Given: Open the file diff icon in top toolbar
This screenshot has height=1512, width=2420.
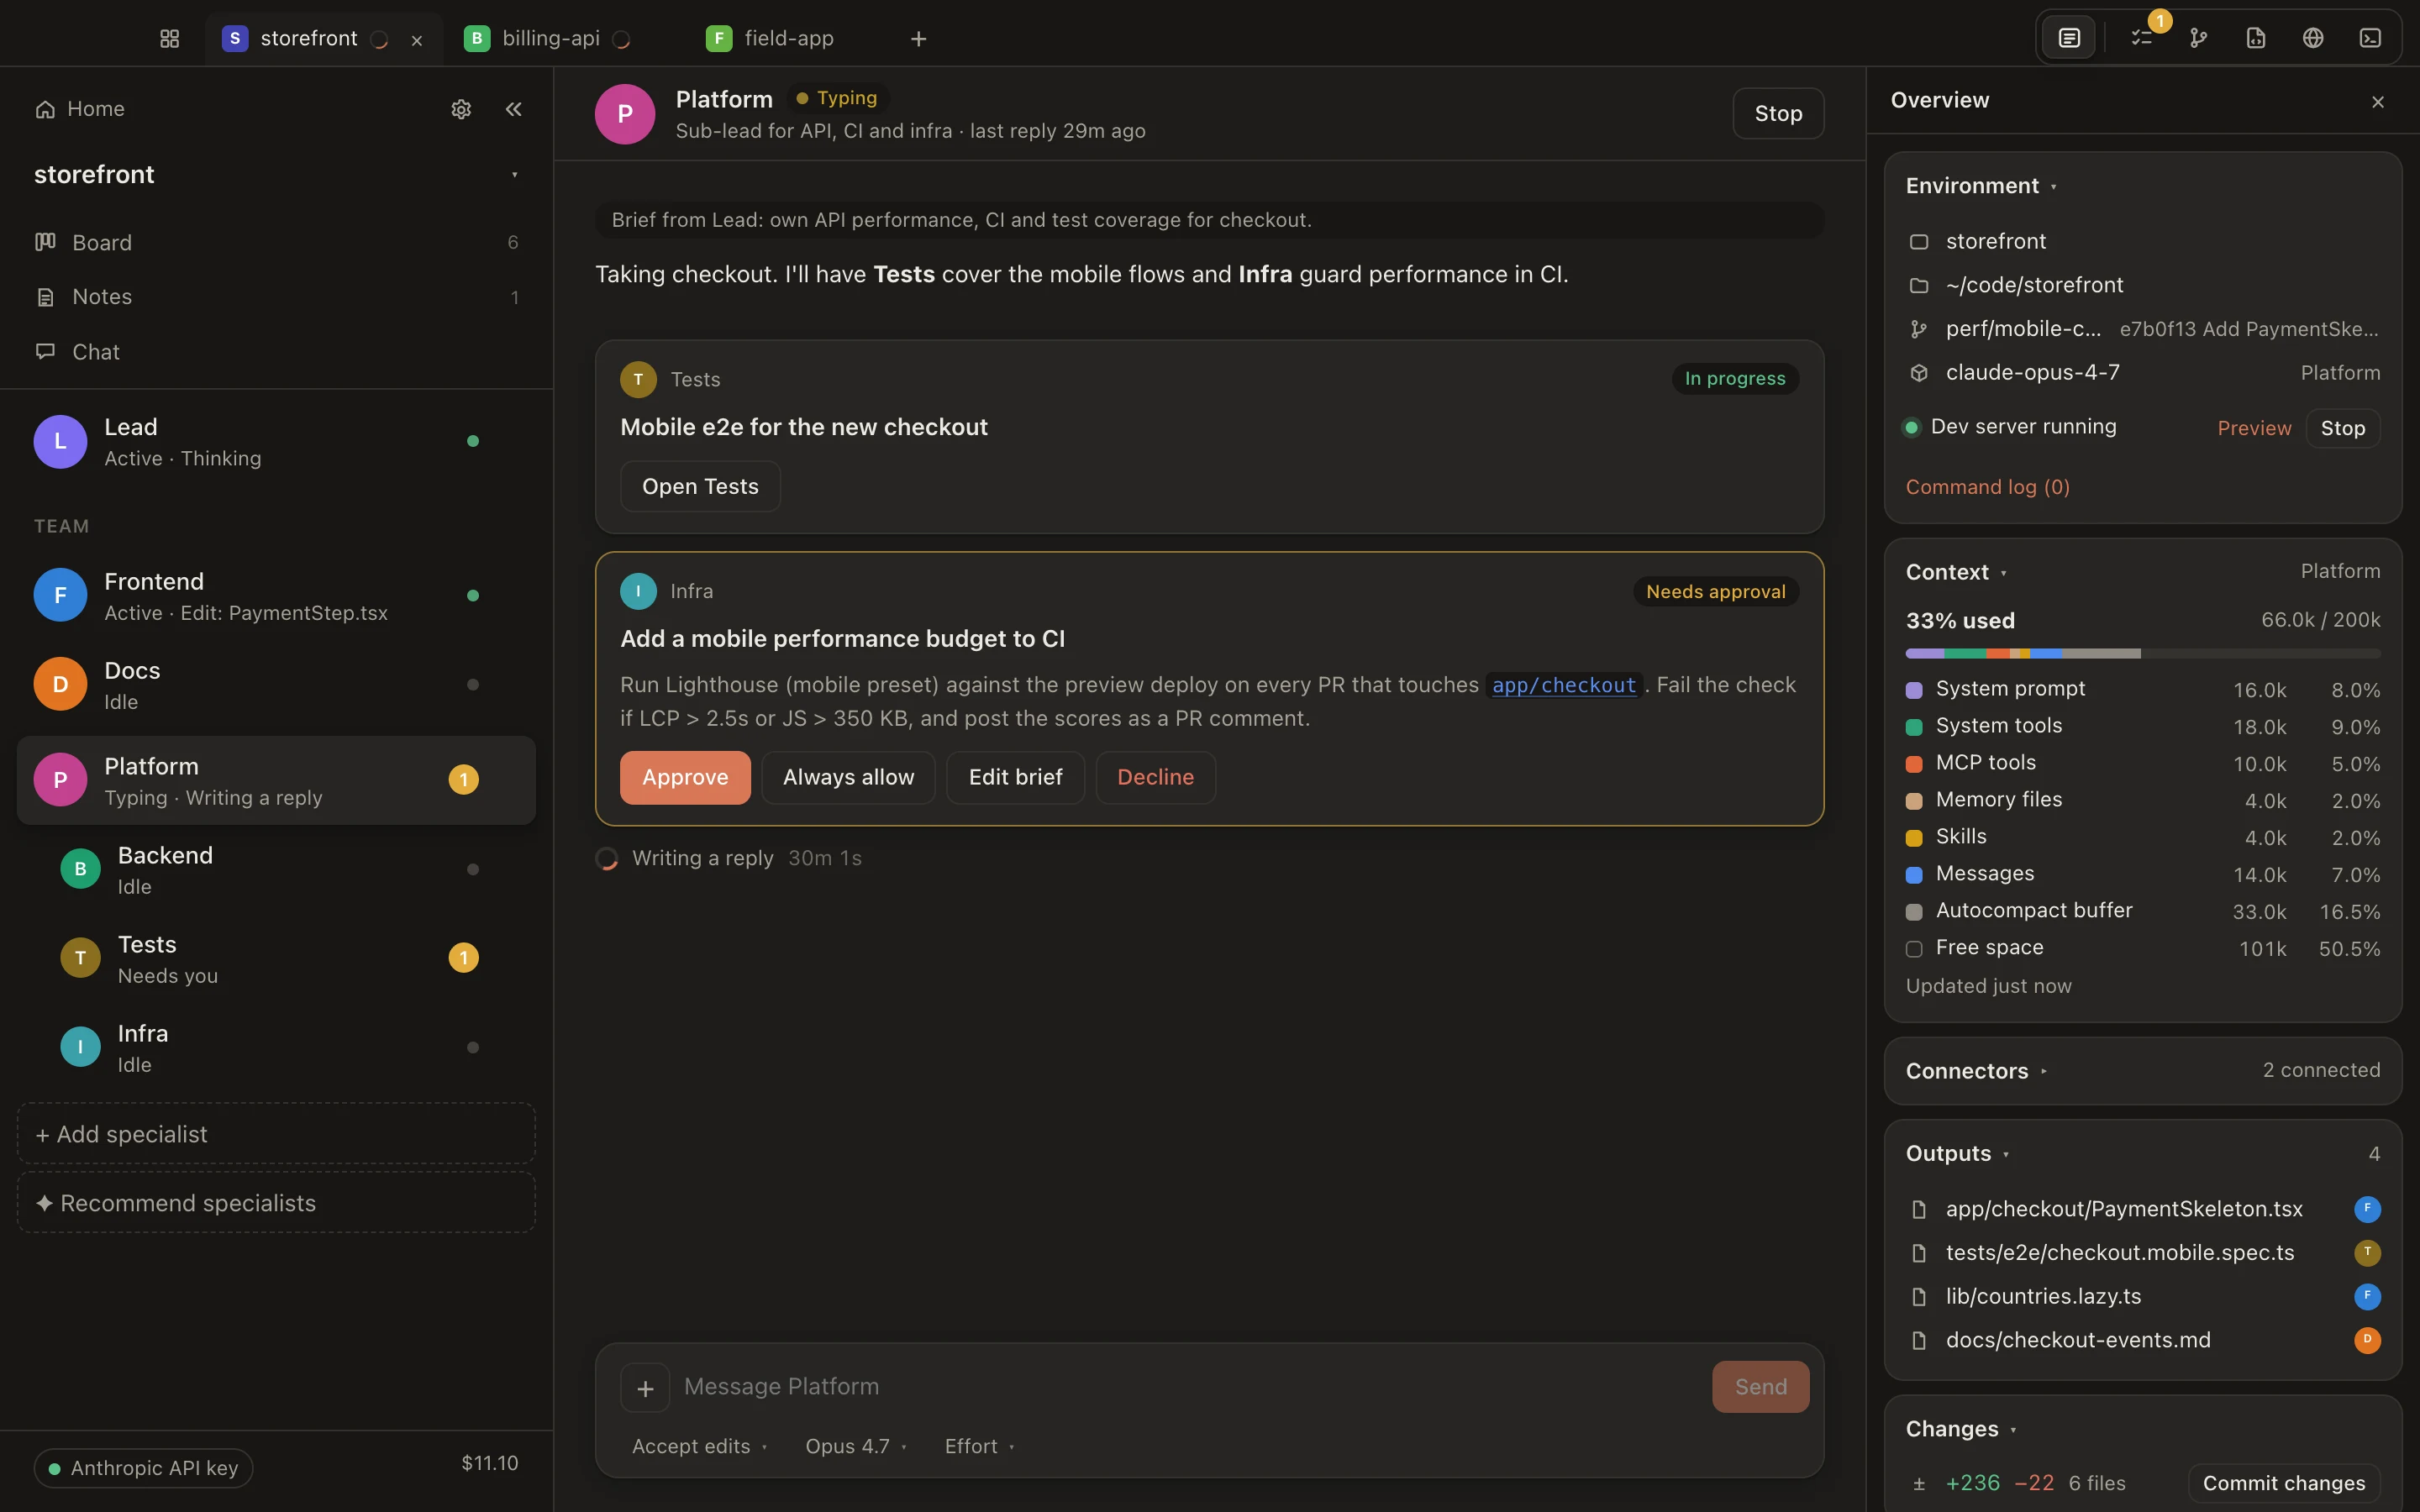Looking at the screenshot, I should (x=2255, y=38).
